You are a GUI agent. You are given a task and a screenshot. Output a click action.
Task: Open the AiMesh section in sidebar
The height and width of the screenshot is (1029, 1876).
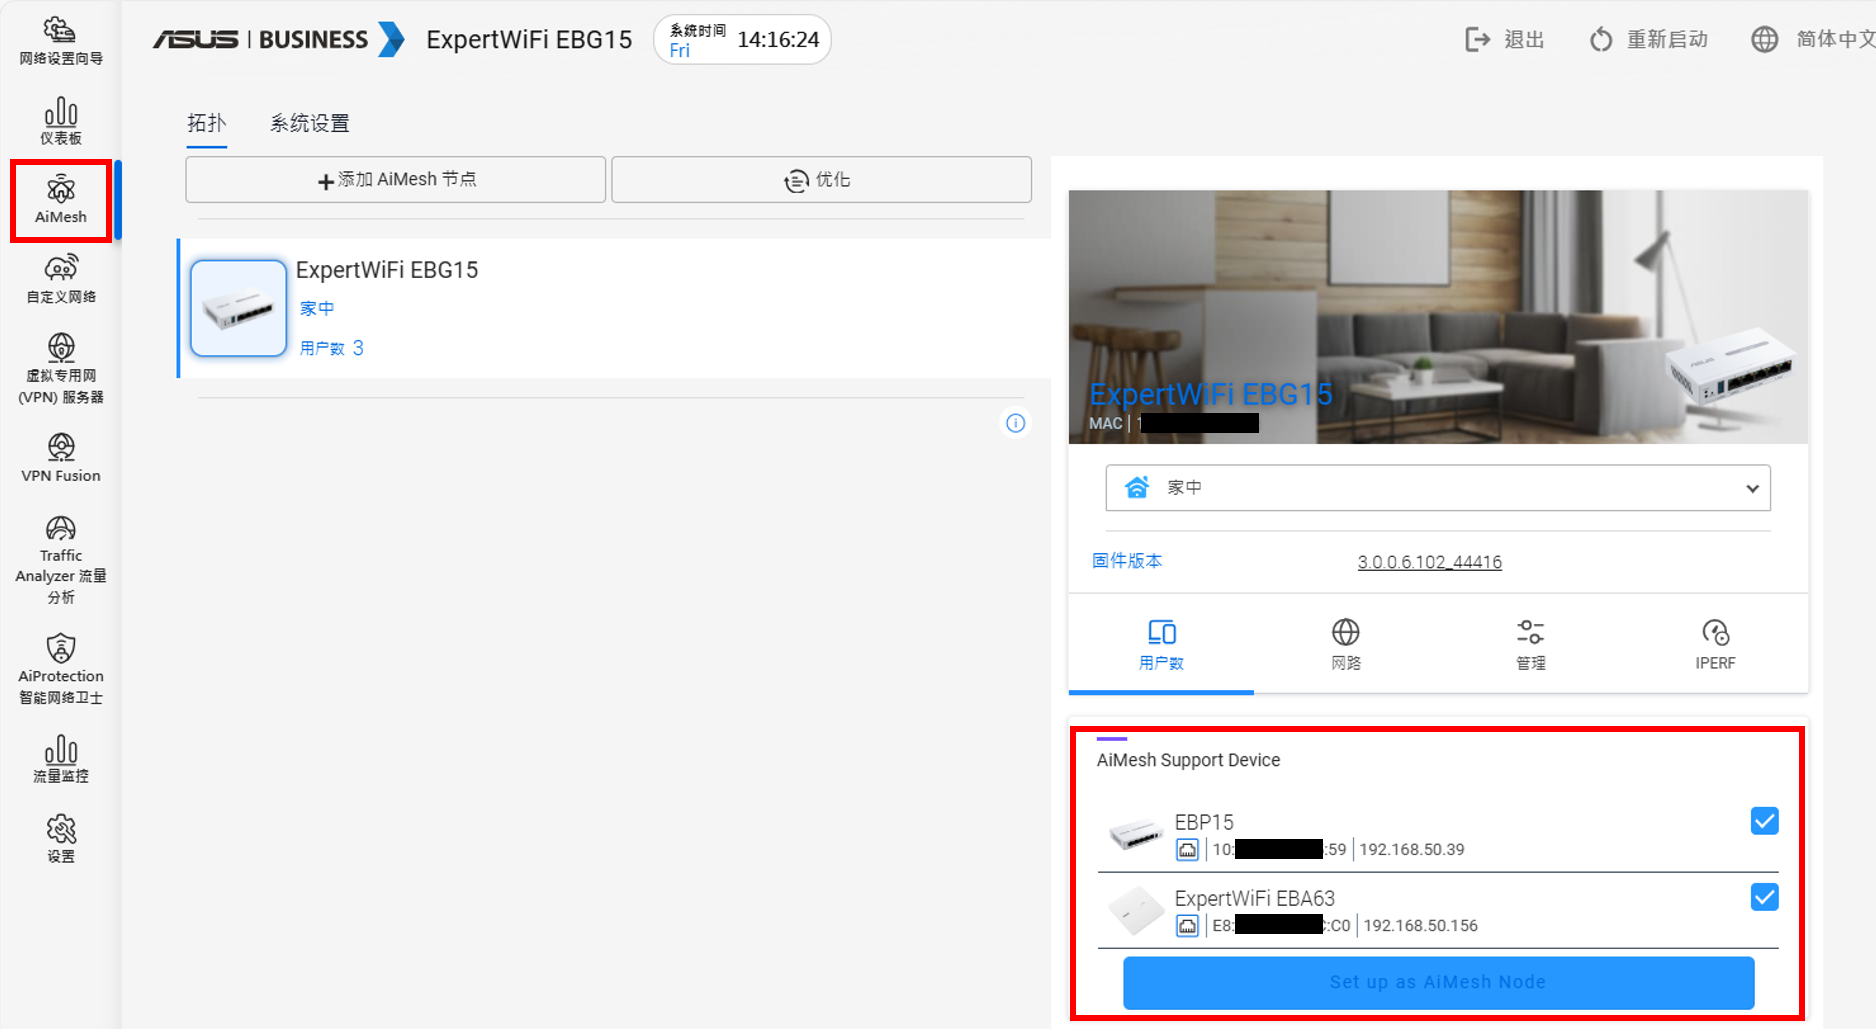coord(60,200)
